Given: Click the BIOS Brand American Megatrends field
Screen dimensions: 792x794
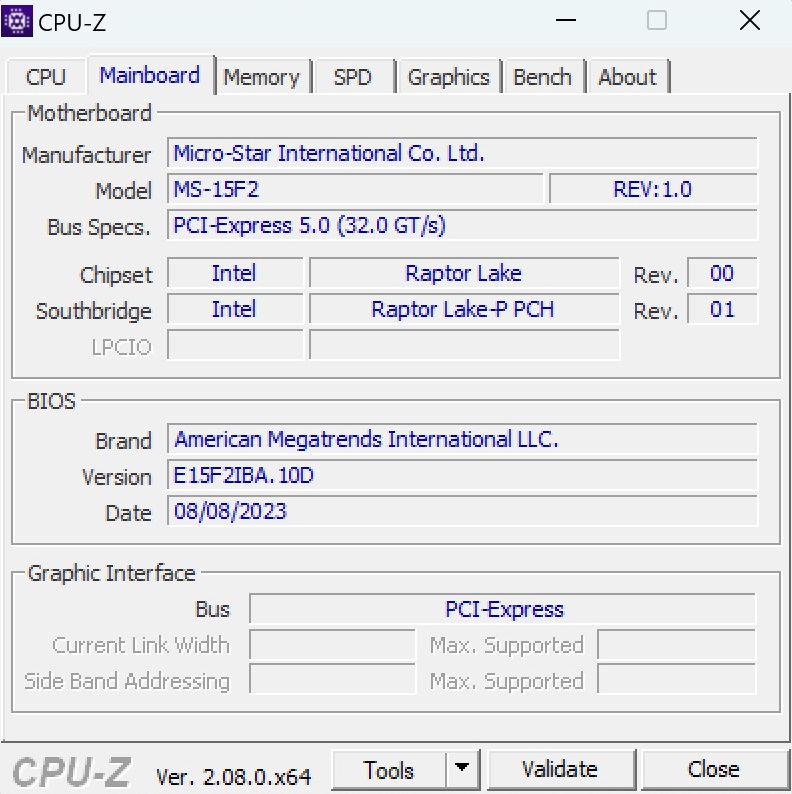Looking at the screenshot, I should point(462,439).
